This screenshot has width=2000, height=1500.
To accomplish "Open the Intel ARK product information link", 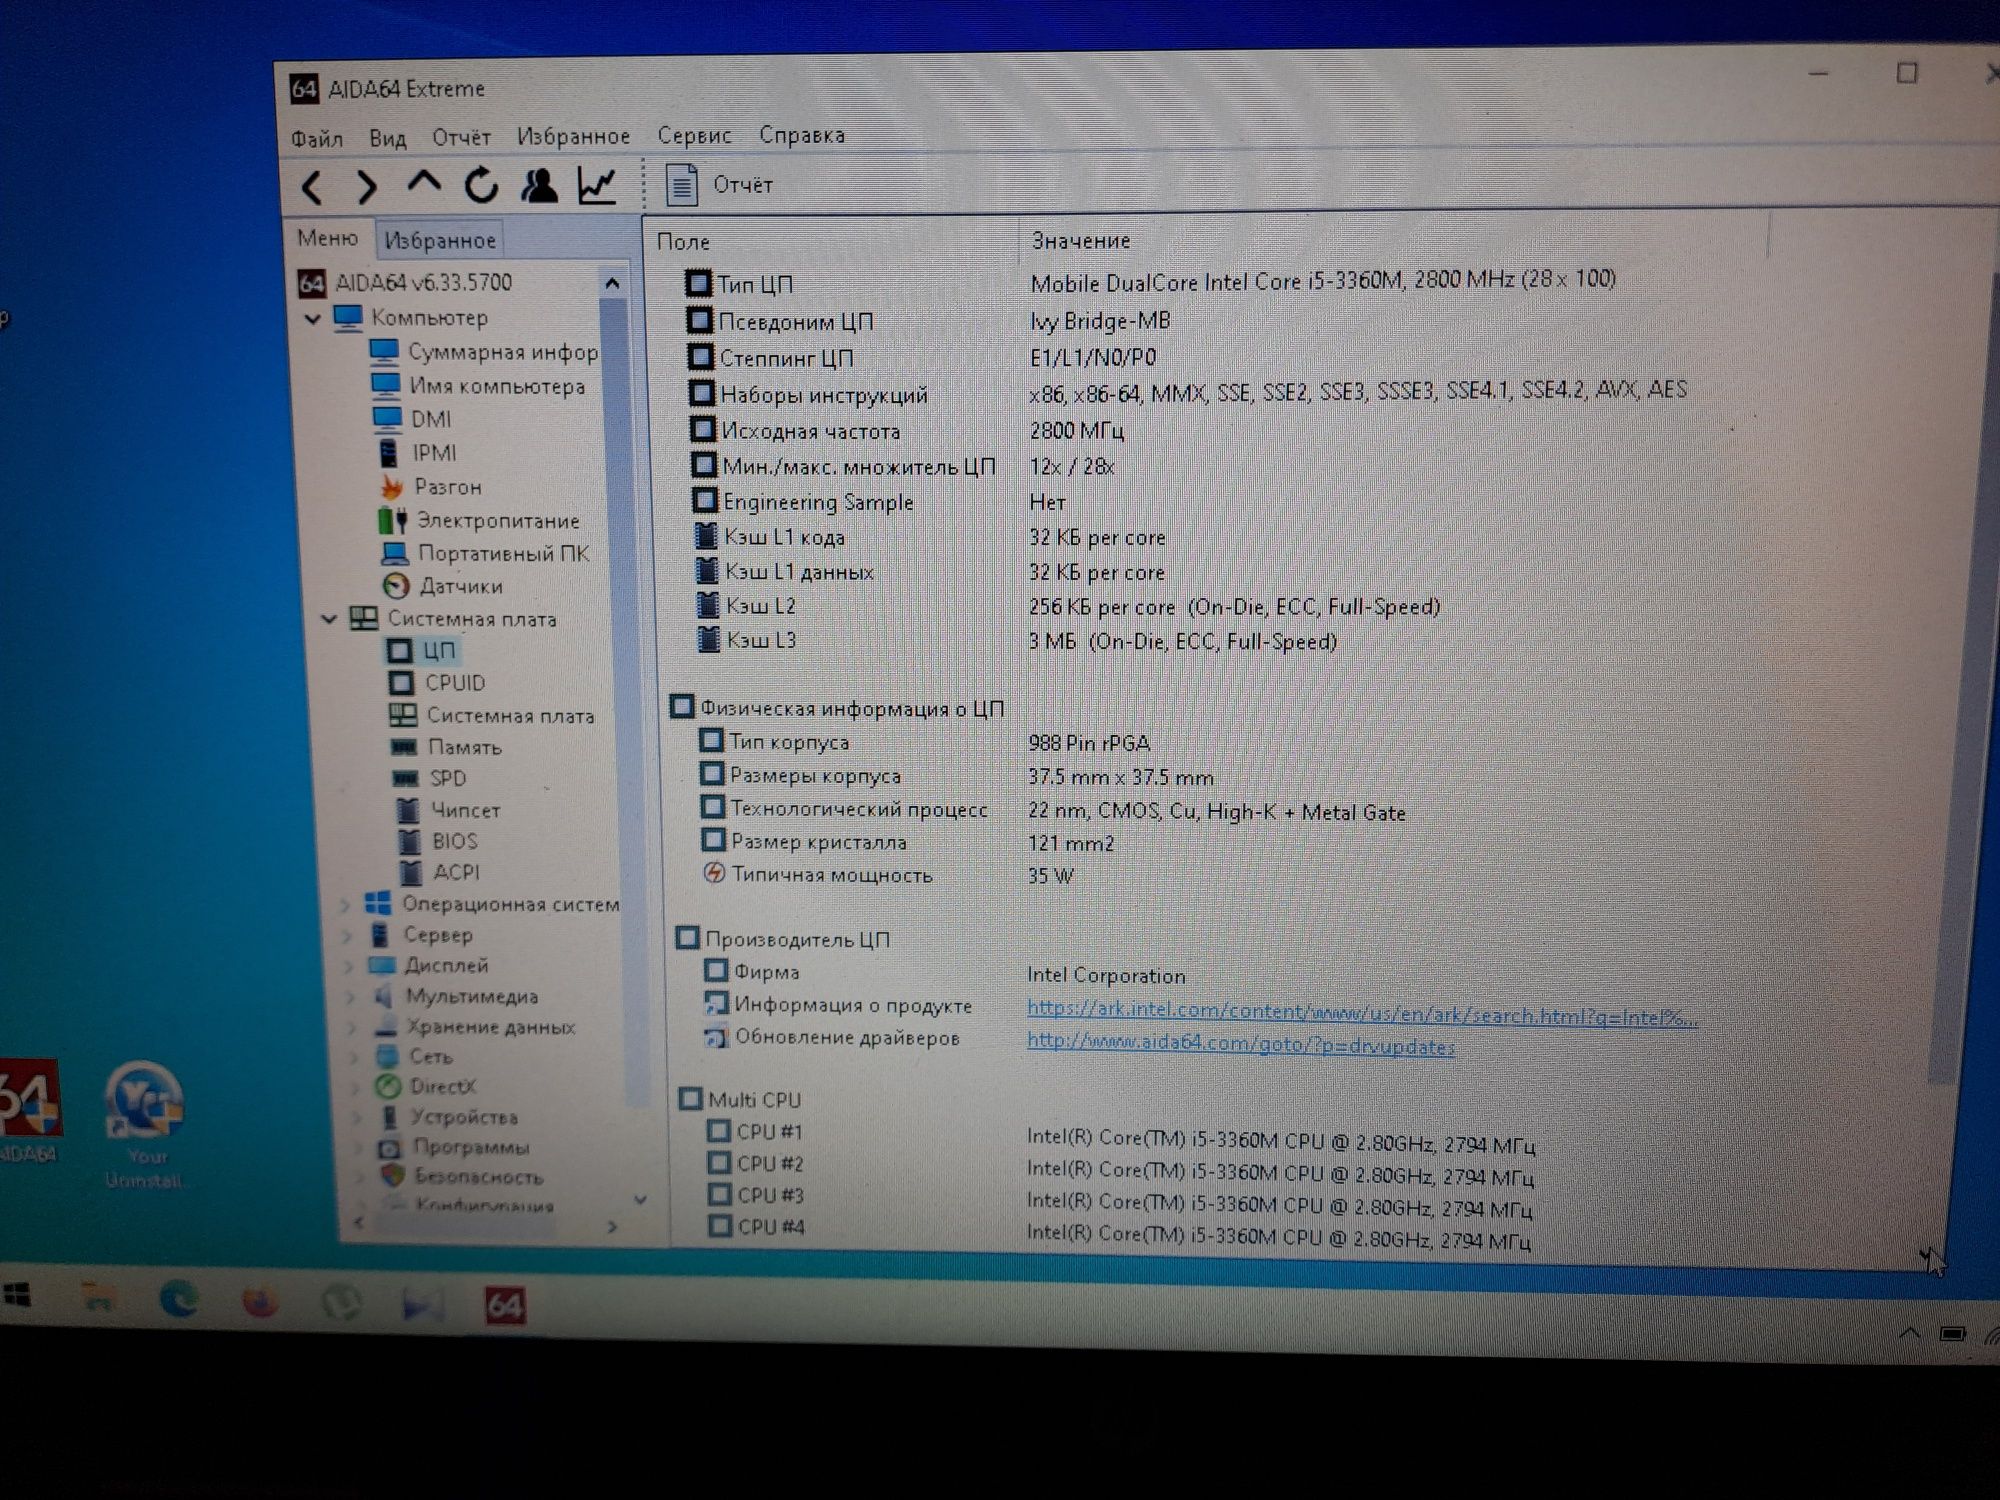I will [1362, 1014].
